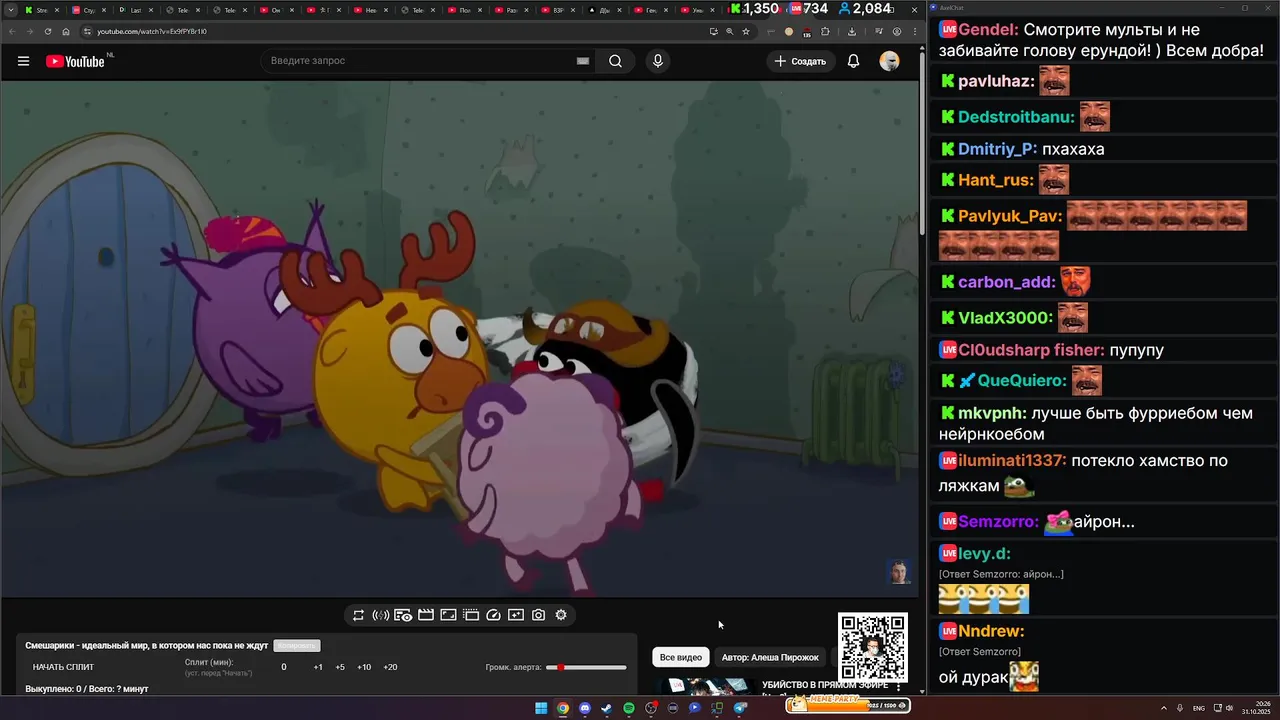Add +5 minutes to split

(340, 667)
